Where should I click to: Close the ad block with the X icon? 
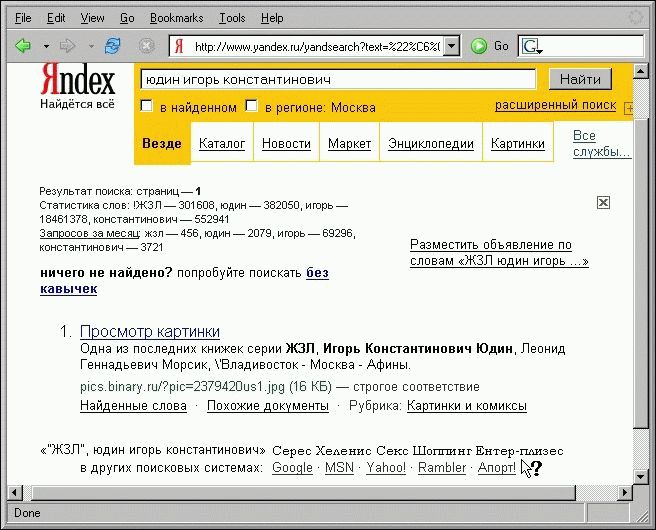603,202
